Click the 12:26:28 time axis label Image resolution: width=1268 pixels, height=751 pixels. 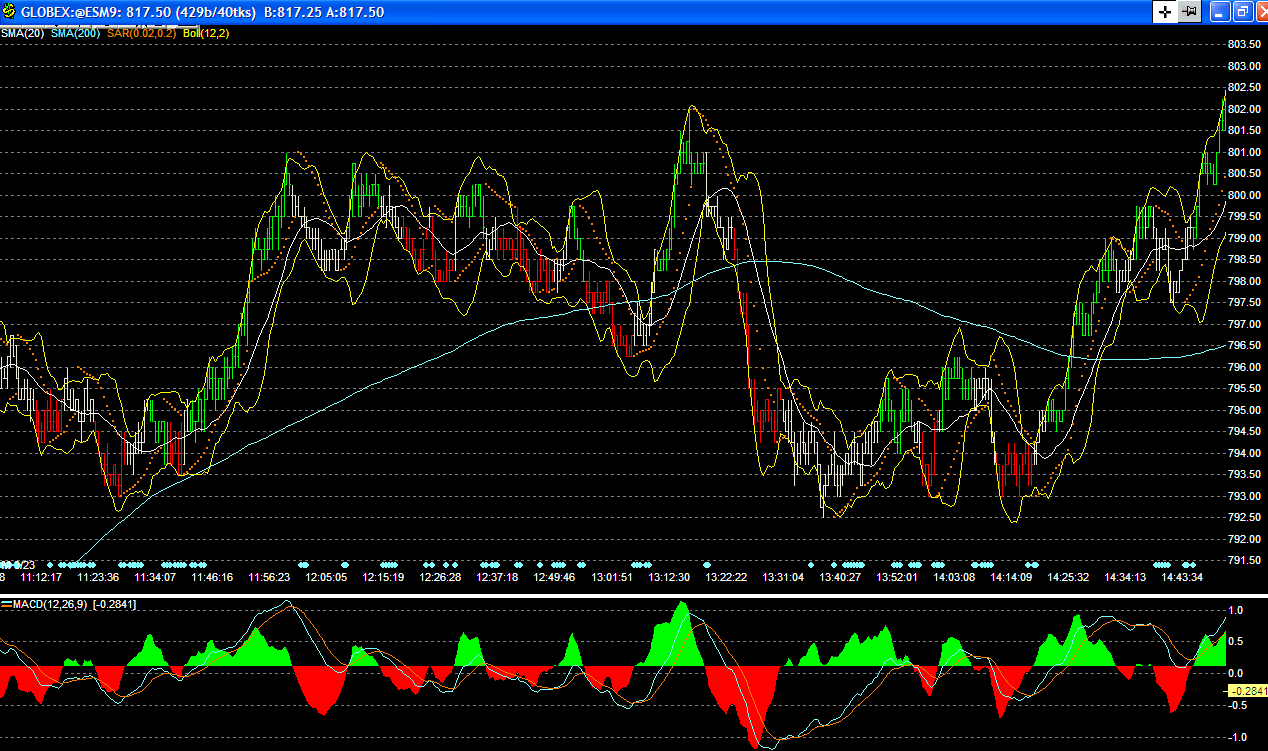coord(440,577)
